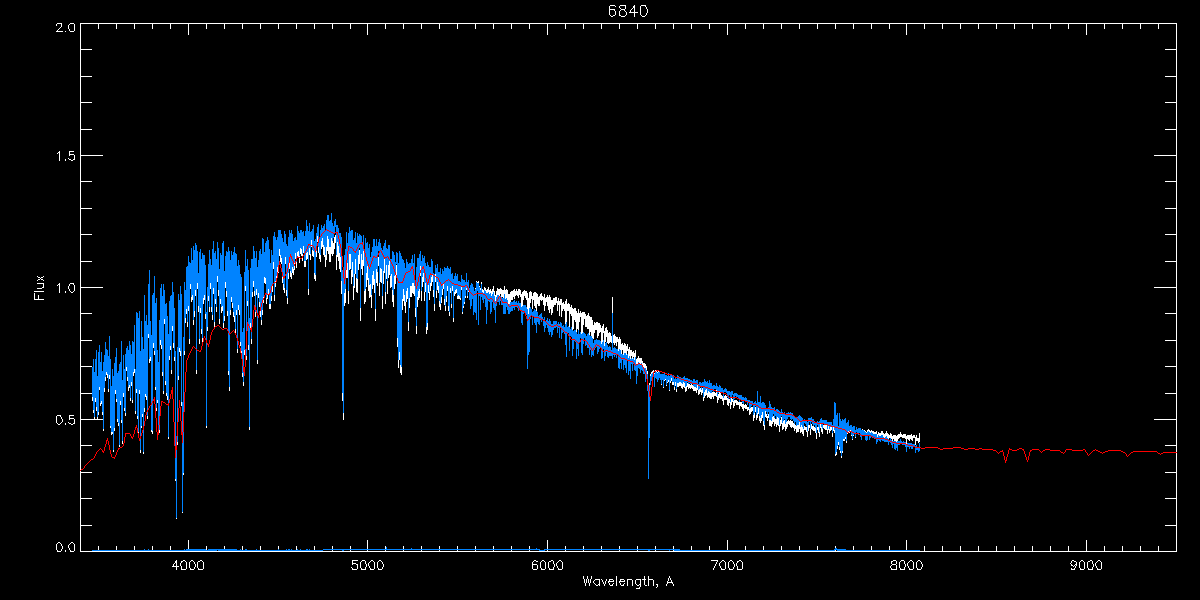Click the 2.0 y-axis tick label
The image size is (1200, 600).
coord(62,28)
